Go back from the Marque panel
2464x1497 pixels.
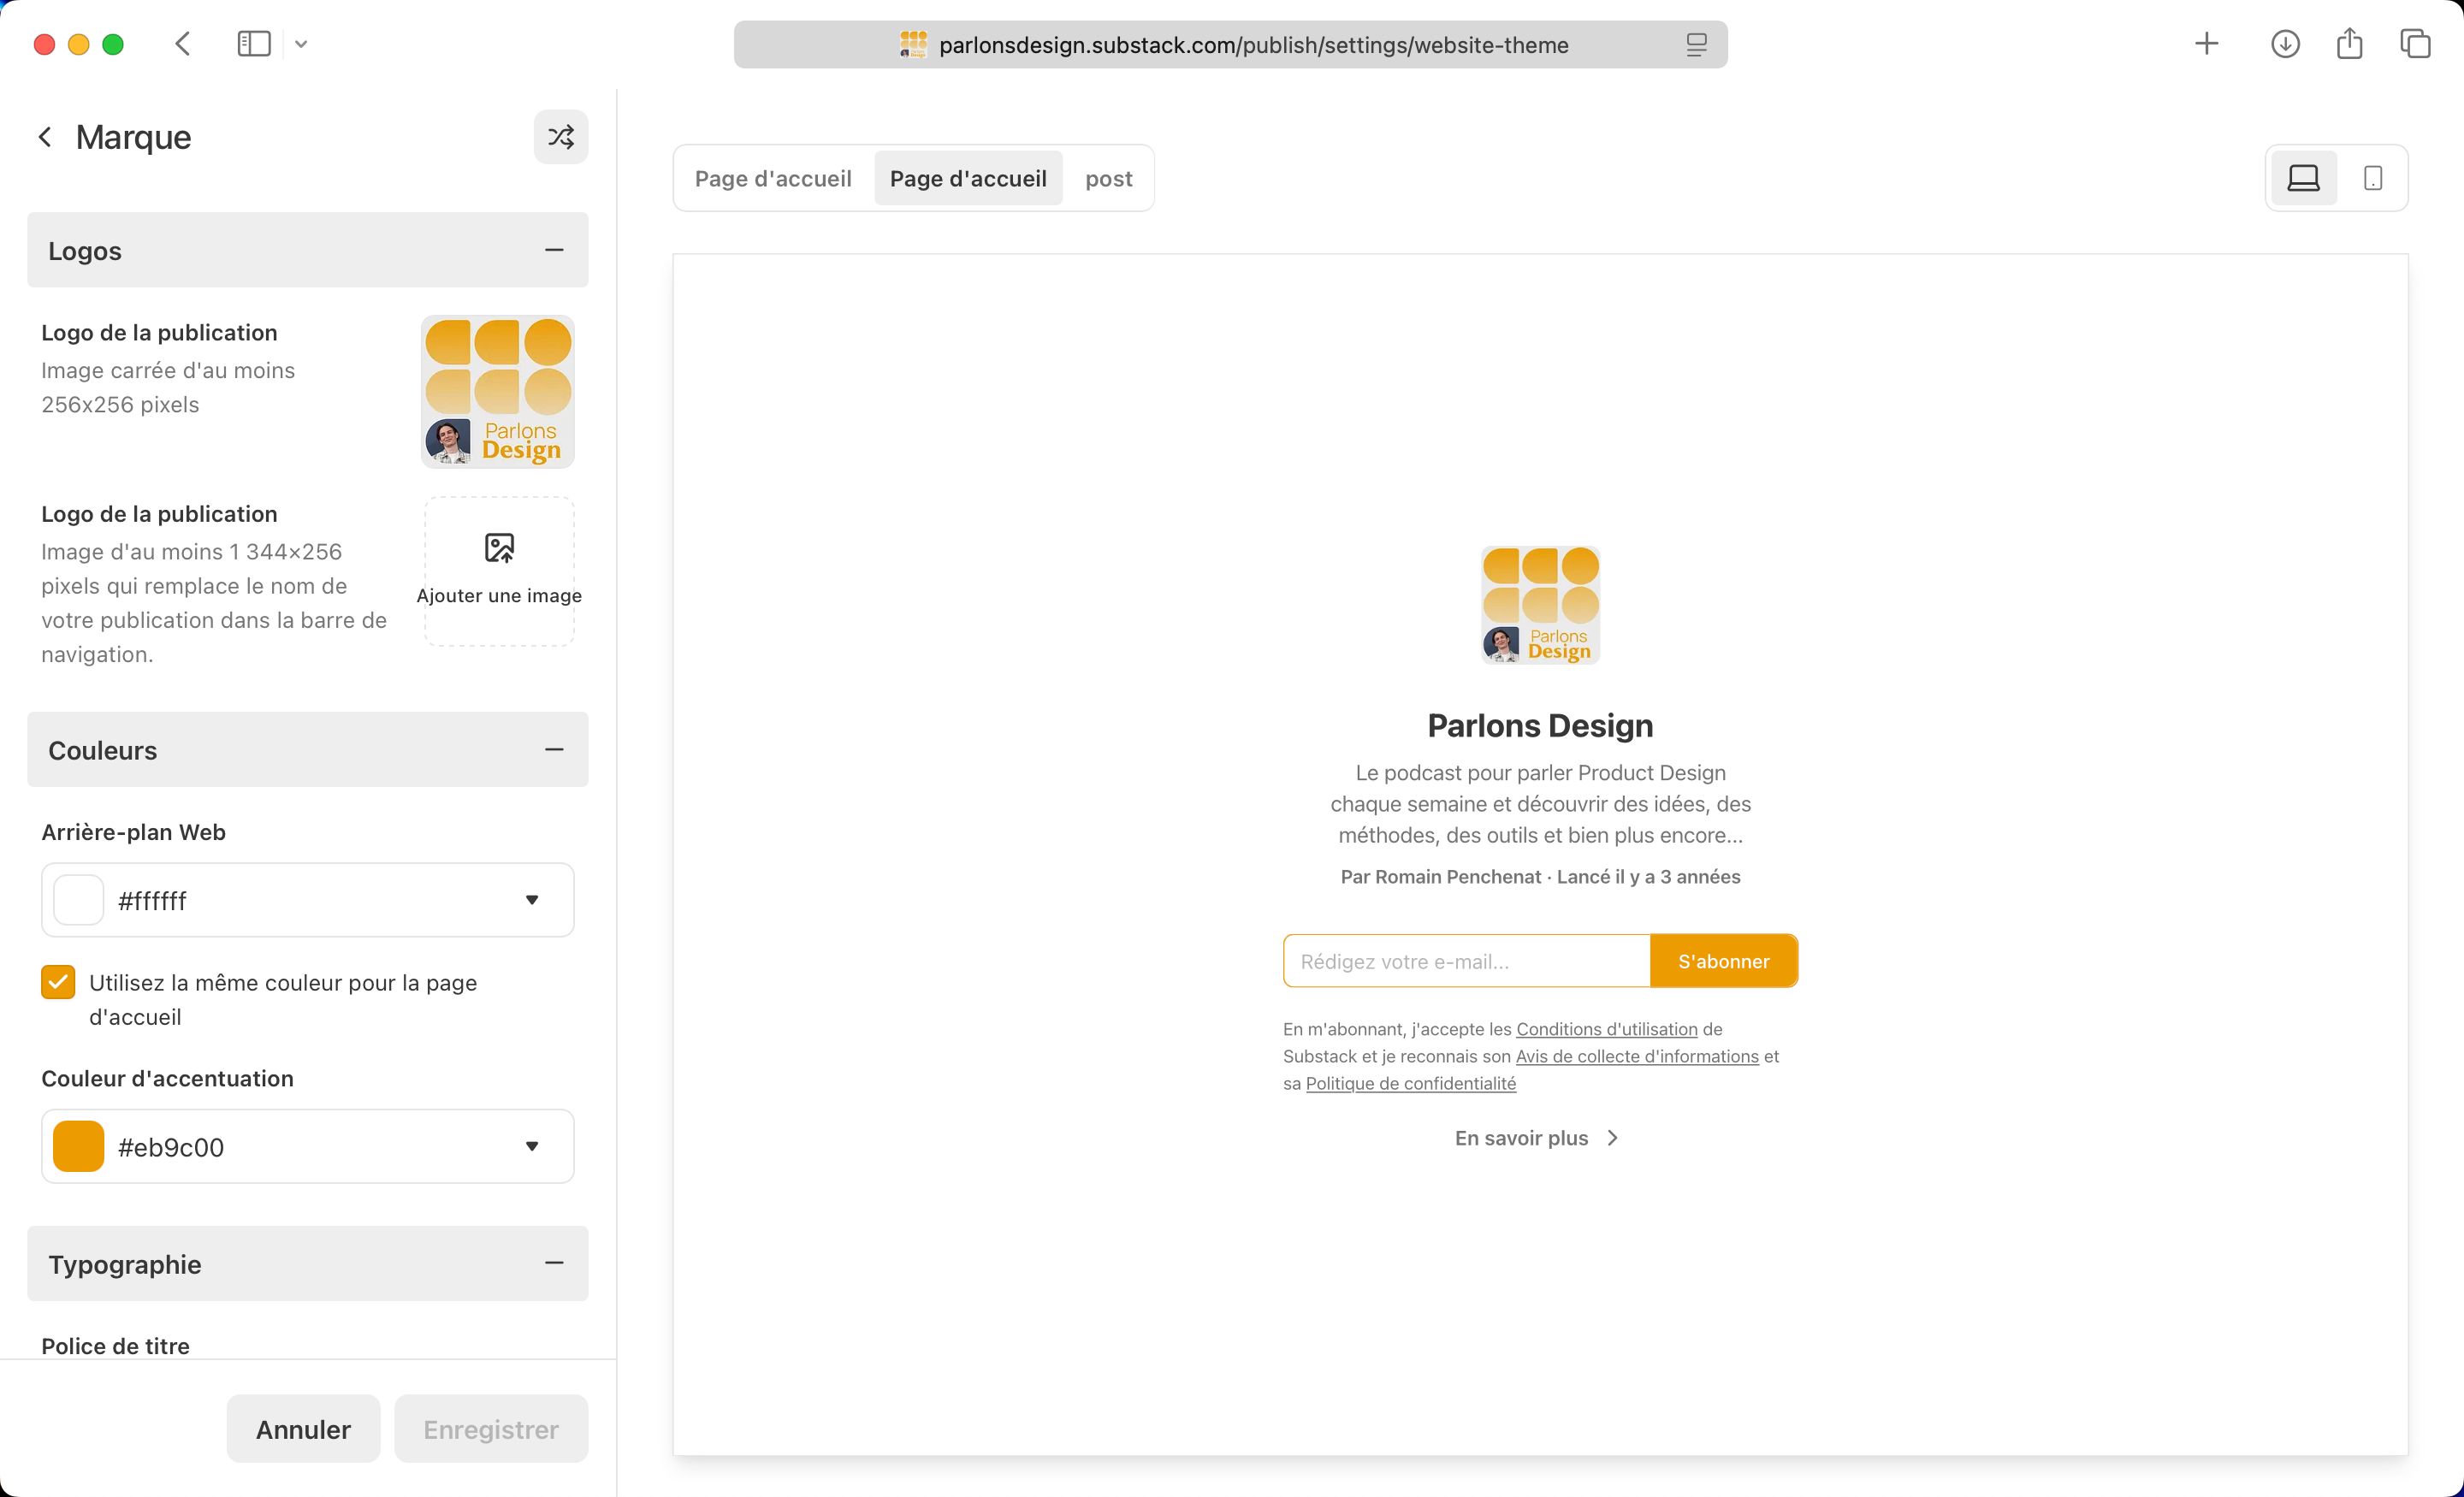pyautogui.click(x=45, y=137)
